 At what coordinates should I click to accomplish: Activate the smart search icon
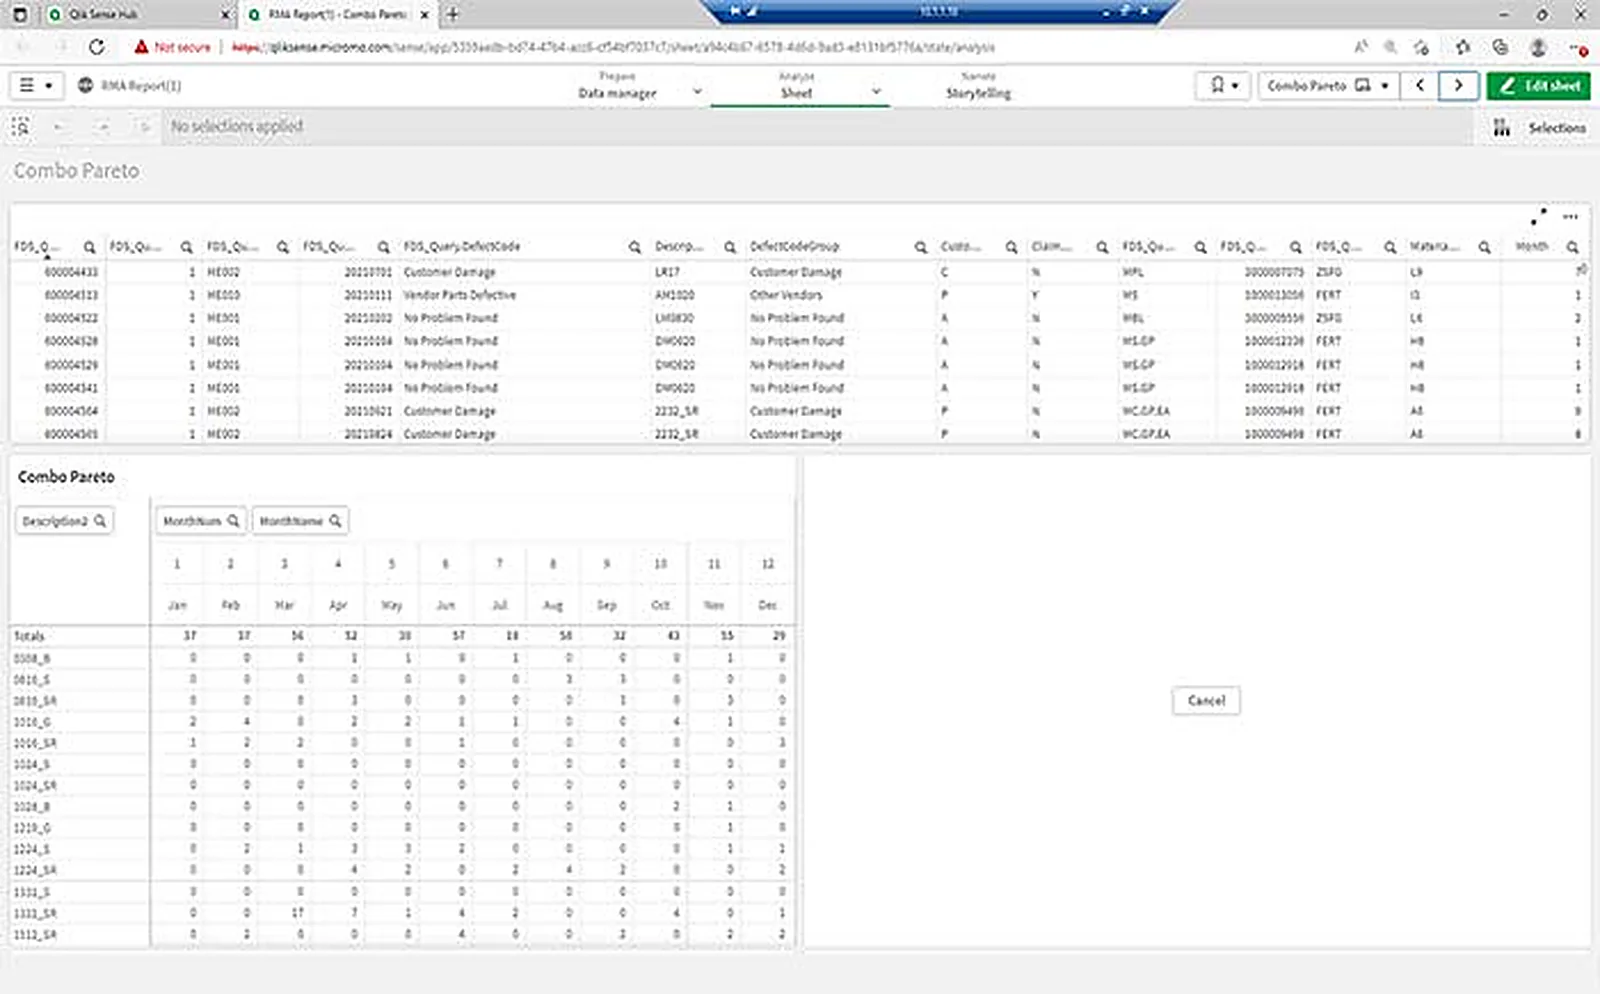pos(21,127)
